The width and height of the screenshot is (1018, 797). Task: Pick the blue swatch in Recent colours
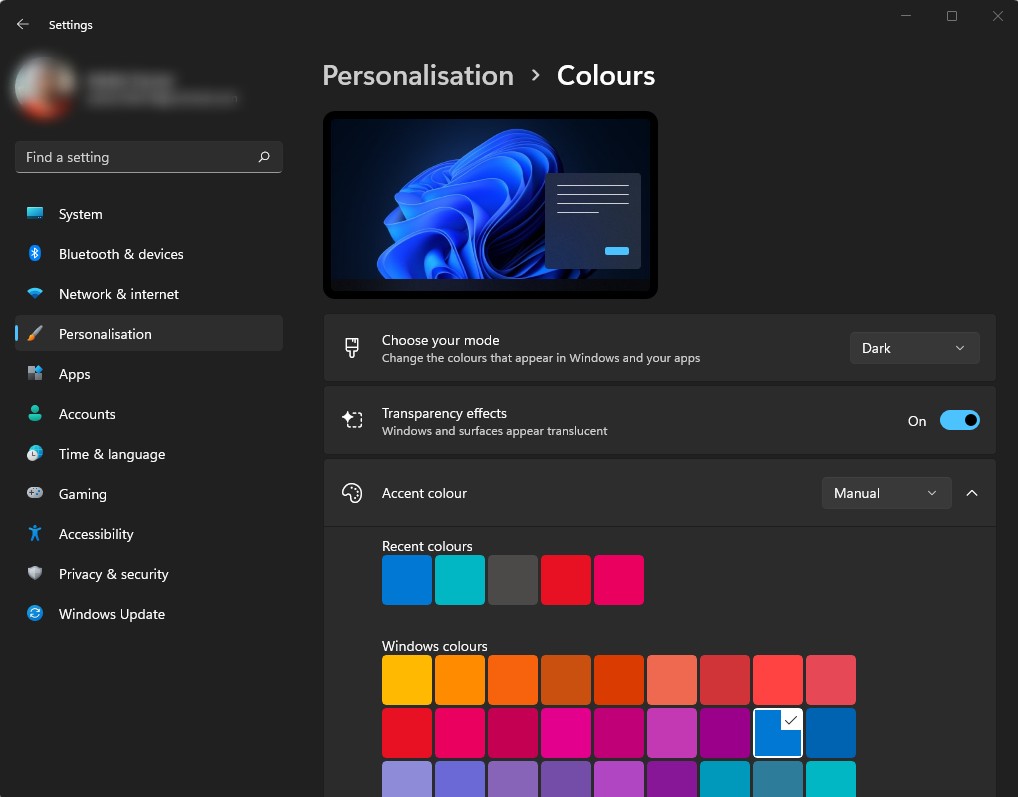point(407,580)
